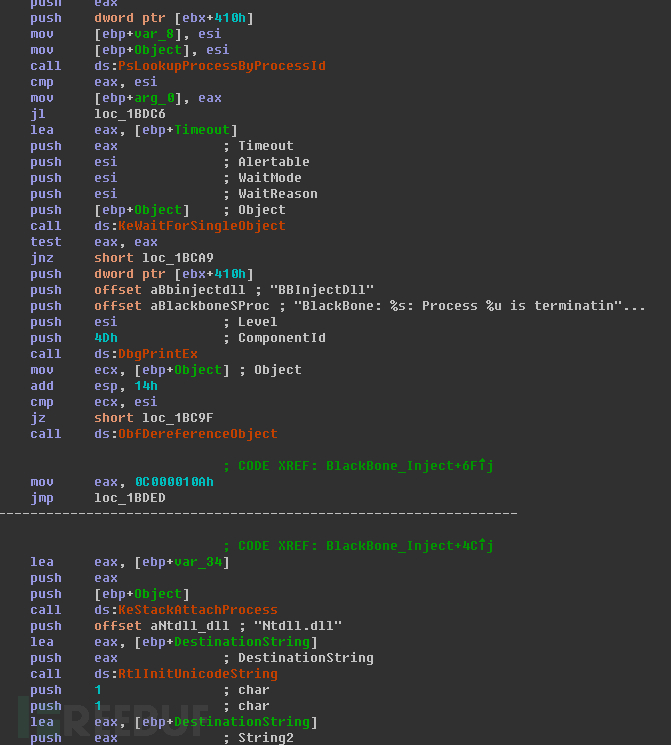Viewport: 671px width, 745px height.
Task: Click the aBlackboneSProc offset name
Action: click(210, 306)
